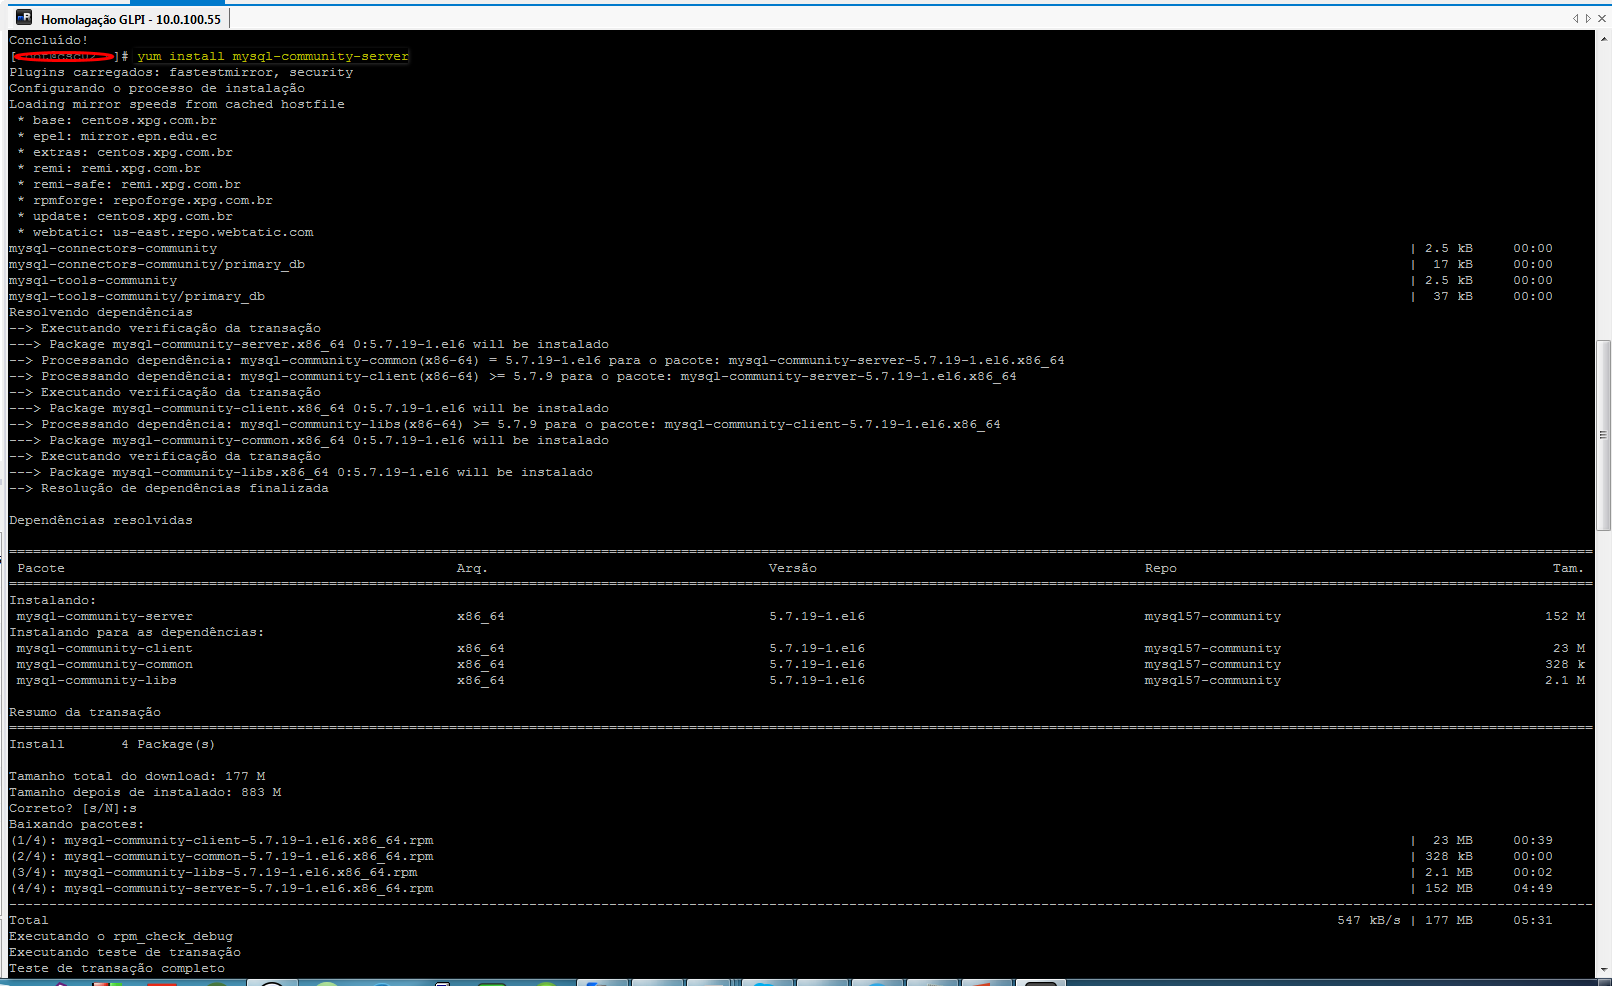Show previous tab using left arrow
1612x986 pixels.
point(1575,18)
